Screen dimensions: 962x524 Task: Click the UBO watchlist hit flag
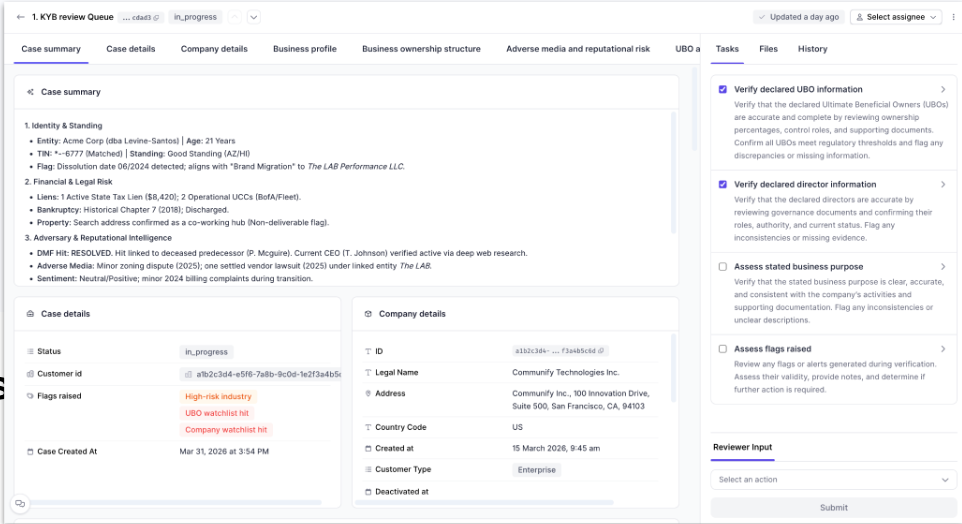pyautogui.click(x=217, y=413)
